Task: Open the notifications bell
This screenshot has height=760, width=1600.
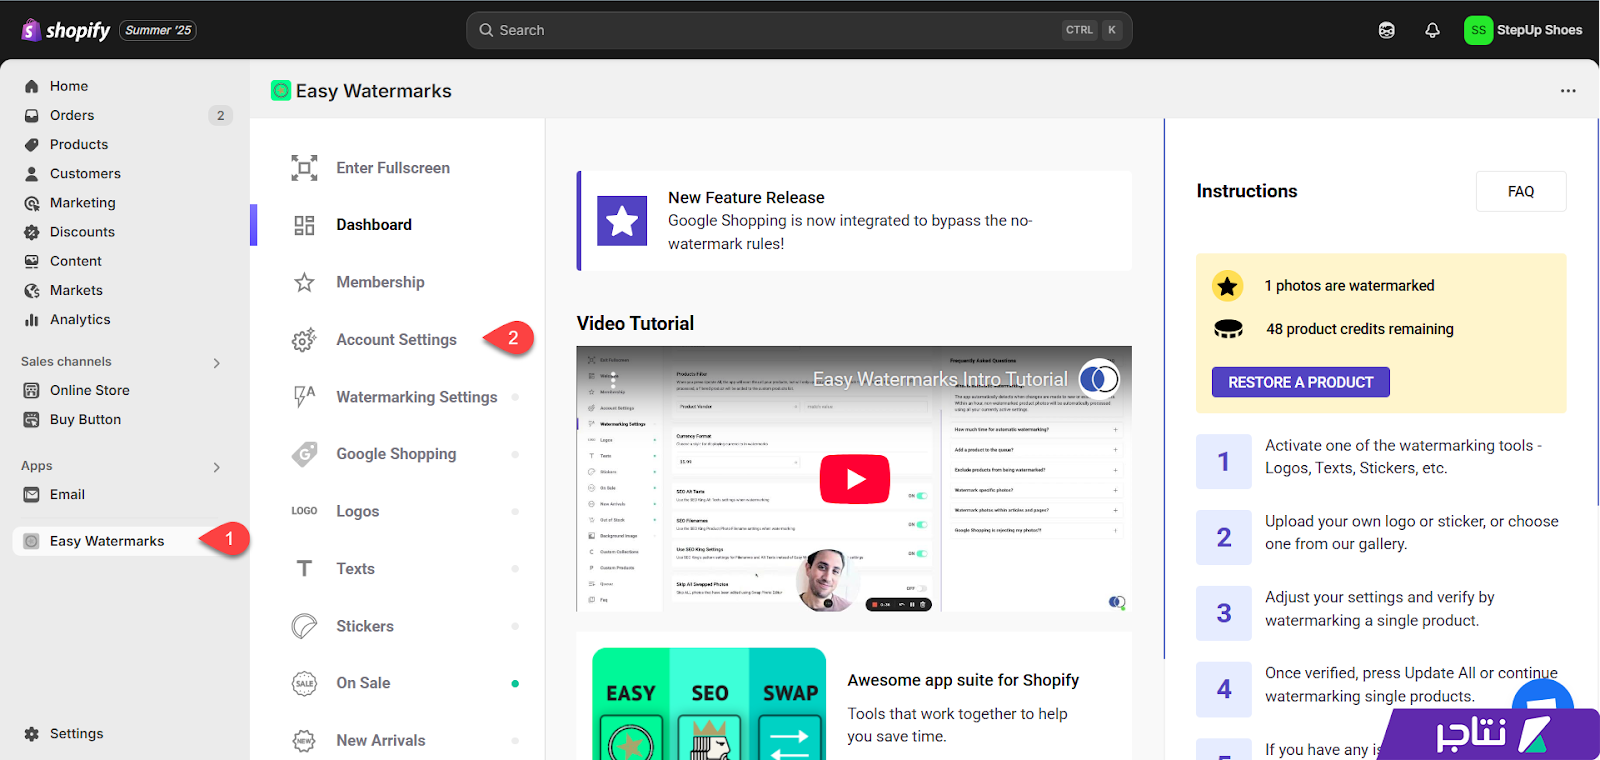Action: point(1432,30)
